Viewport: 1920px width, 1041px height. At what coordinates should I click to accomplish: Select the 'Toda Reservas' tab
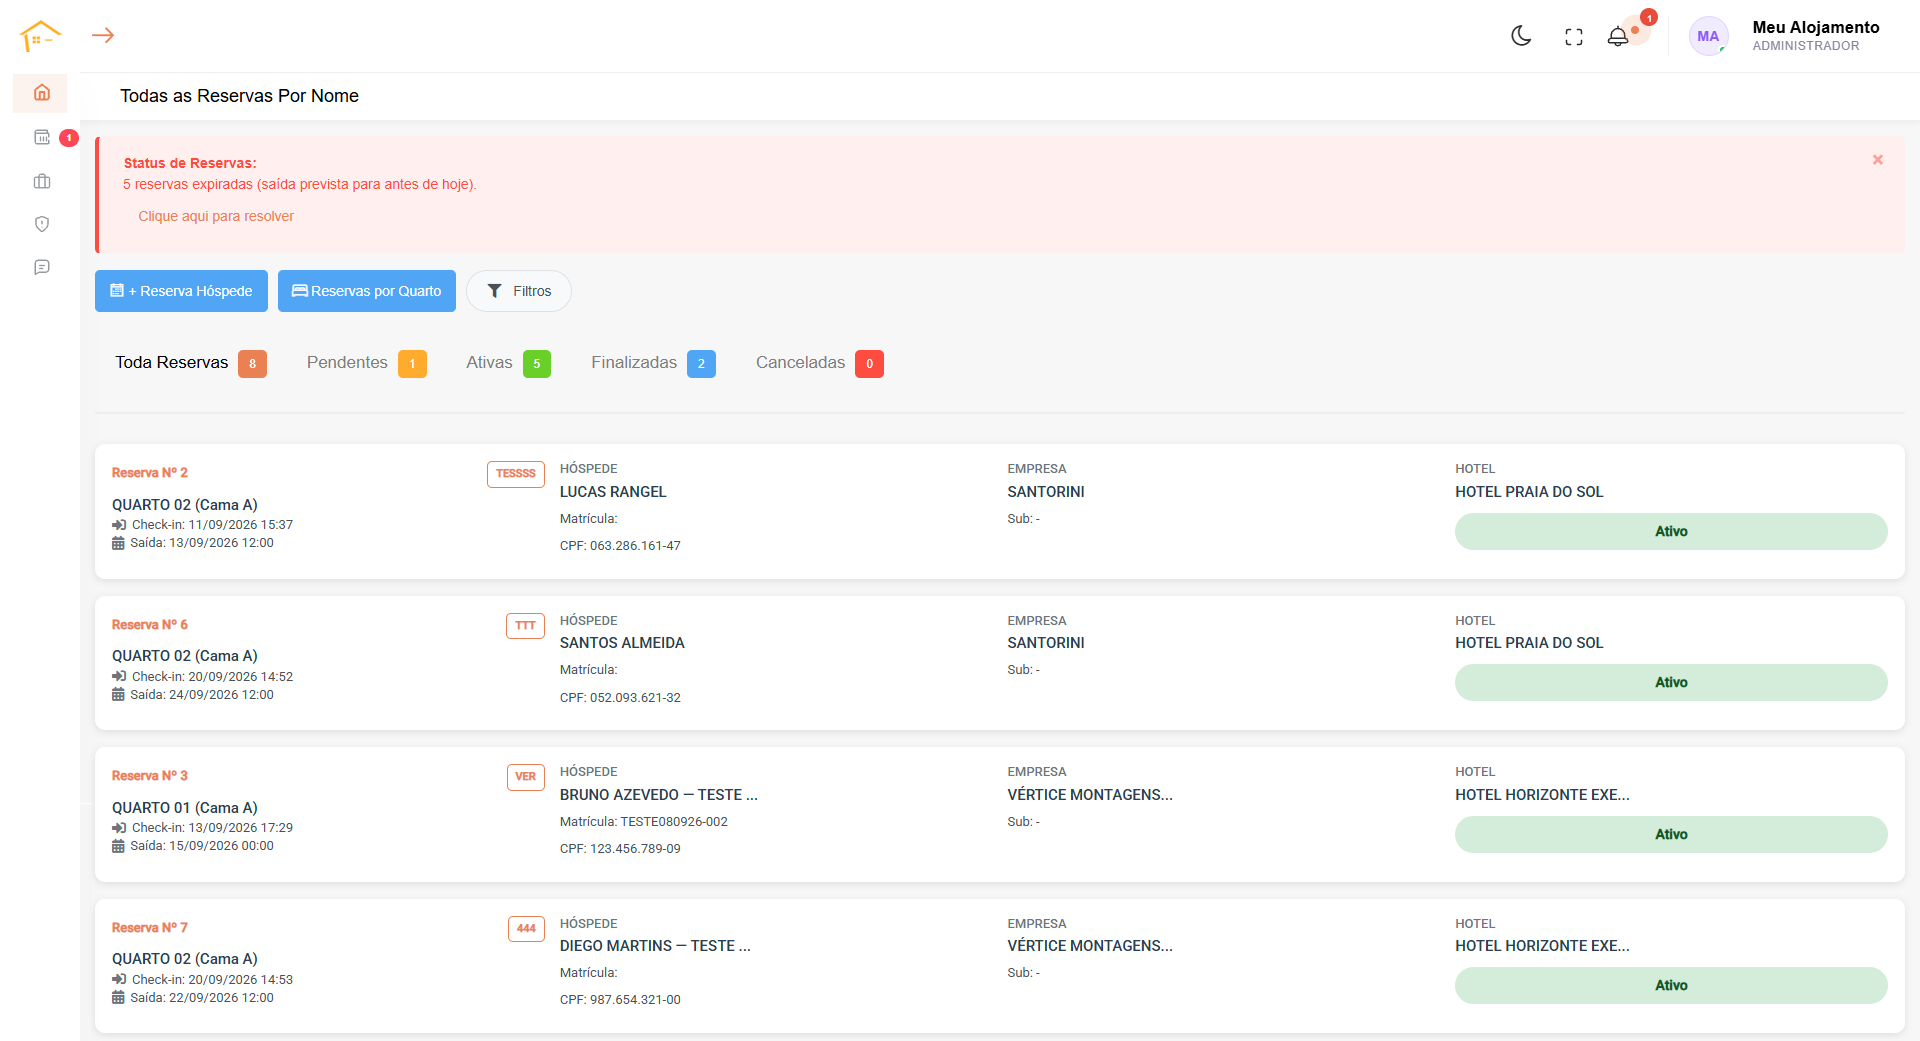click(190, 363)
